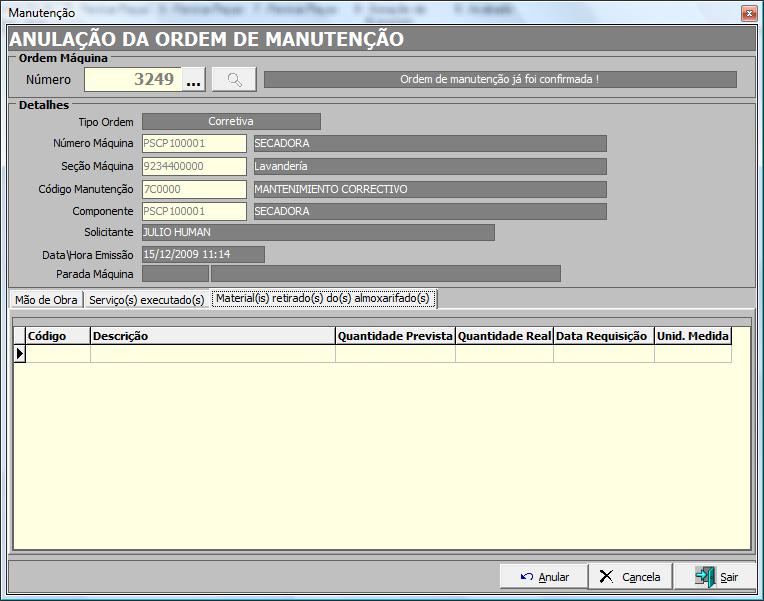Viewport: 764px width, 601px height.
Task: Exit via the Sair button
Action: (714, 577)
